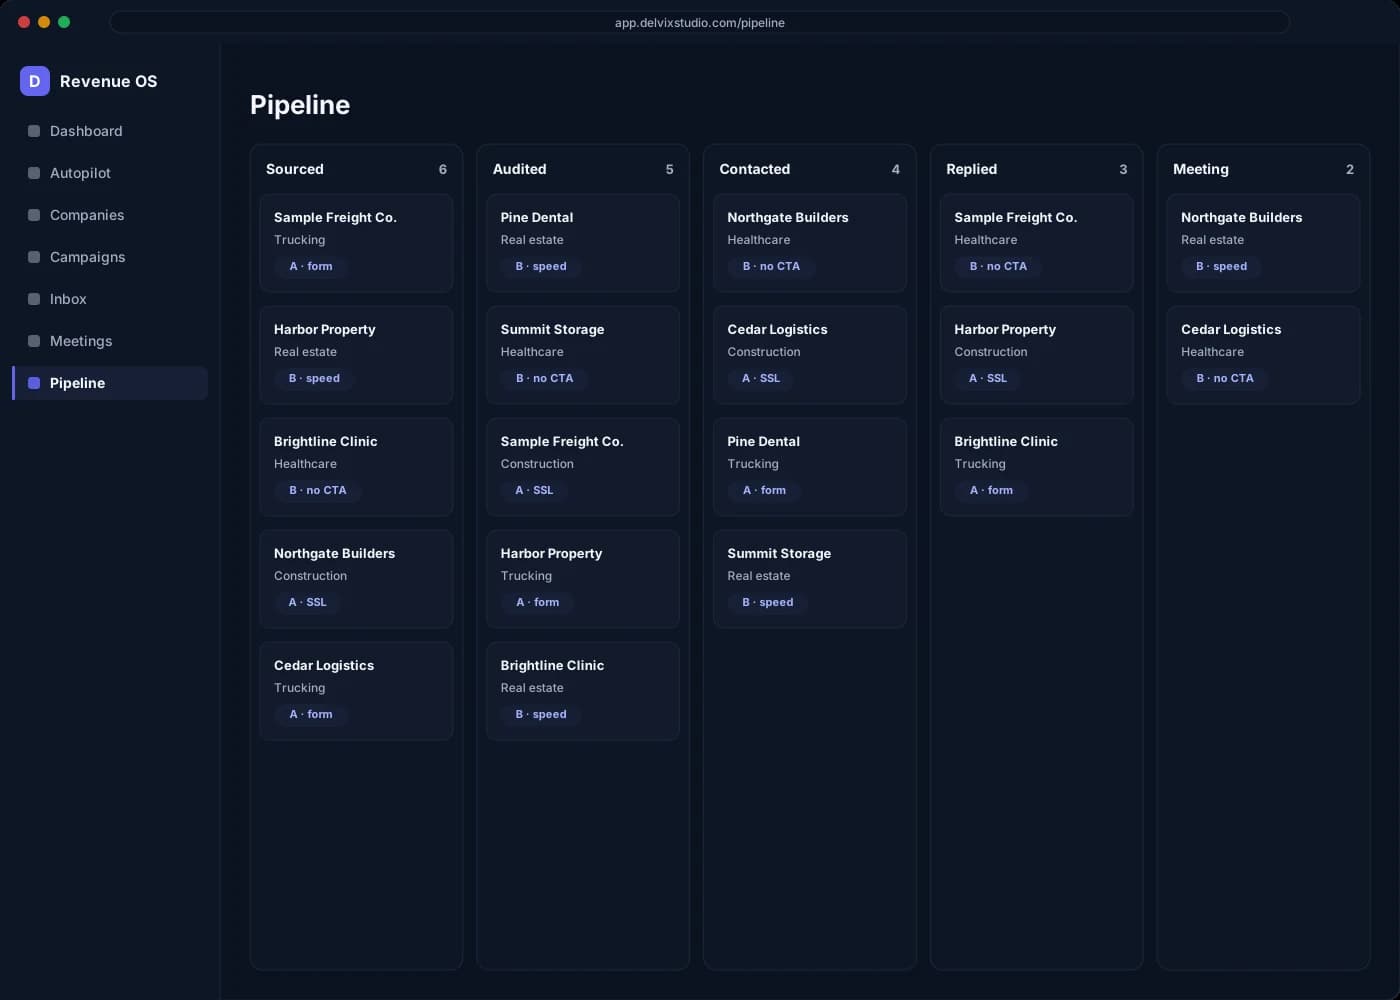Open Northgate Builders card in Contacted column

click(x=810, y=243)
